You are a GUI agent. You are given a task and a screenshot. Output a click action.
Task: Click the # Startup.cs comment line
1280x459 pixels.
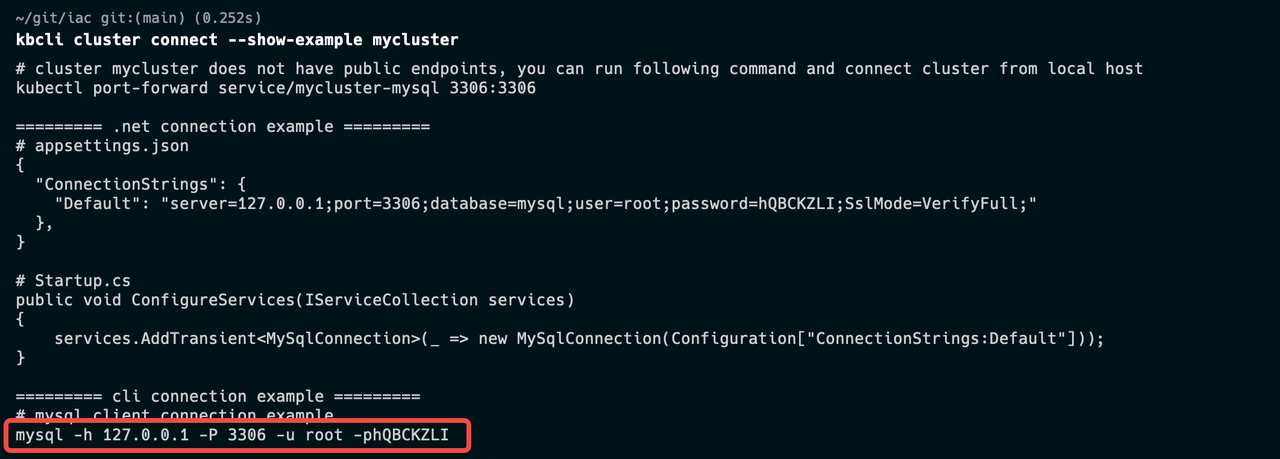[73, 281]
